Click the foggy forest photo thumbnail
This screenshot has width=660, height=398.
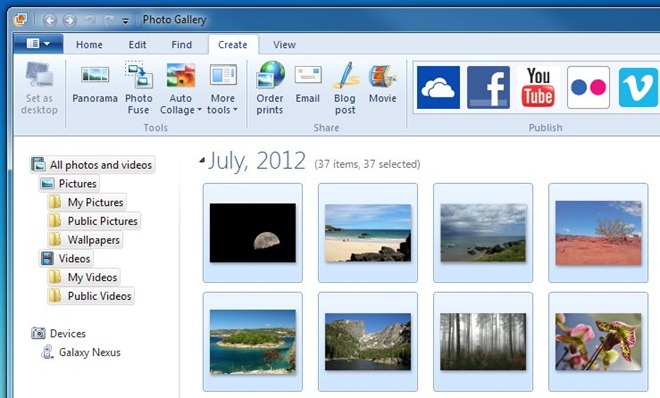coord(483,342)
